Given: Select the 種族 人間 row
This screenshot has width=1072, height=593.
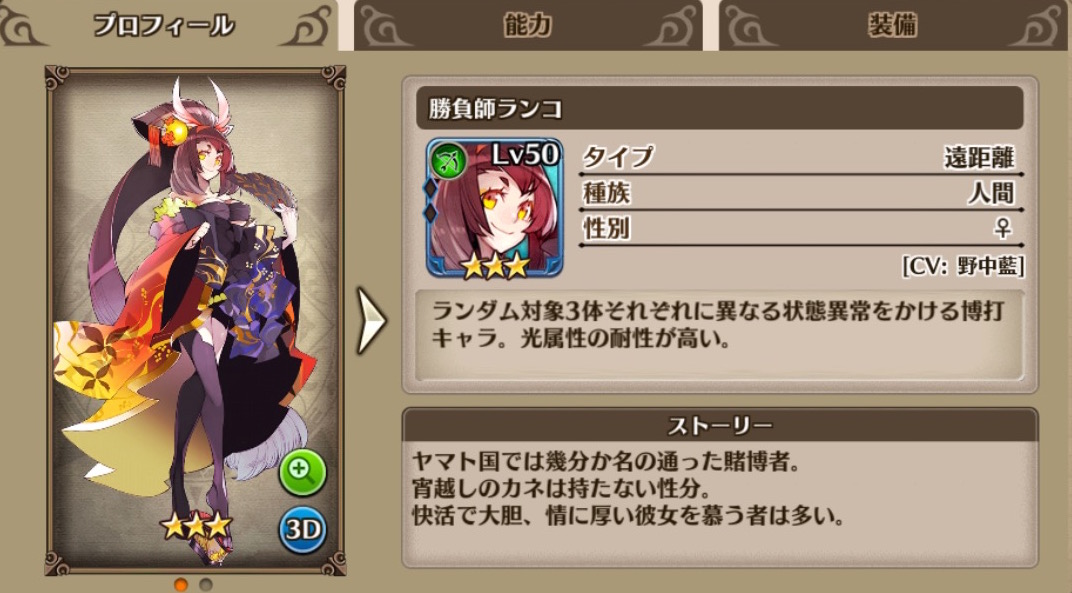Looking at the screenshot, I should [x=801, y=194].
